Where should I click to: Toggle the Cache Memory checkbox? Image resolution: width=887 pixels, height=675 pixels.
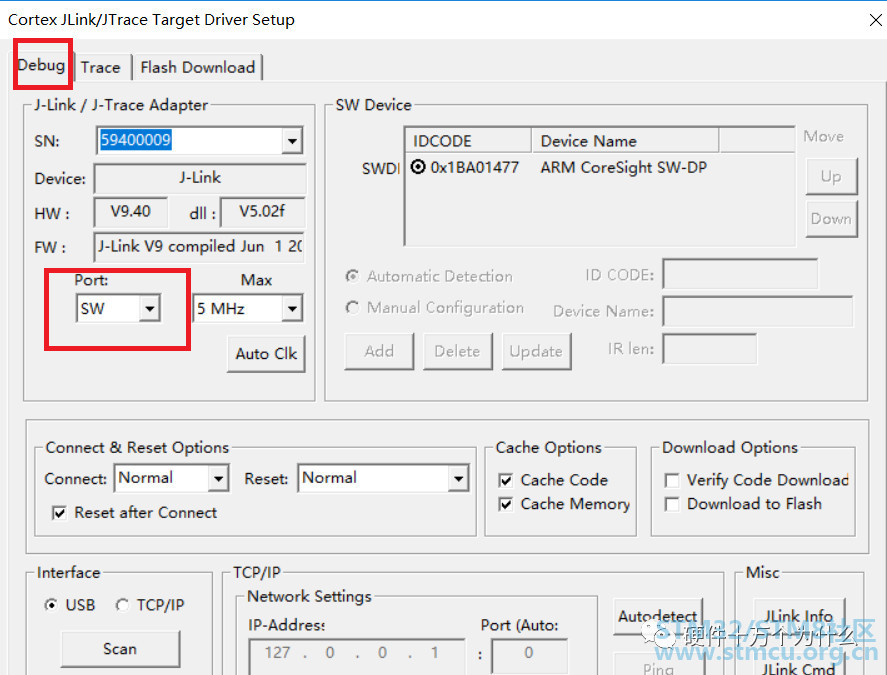pyautogui.click(x=506, y=504)
